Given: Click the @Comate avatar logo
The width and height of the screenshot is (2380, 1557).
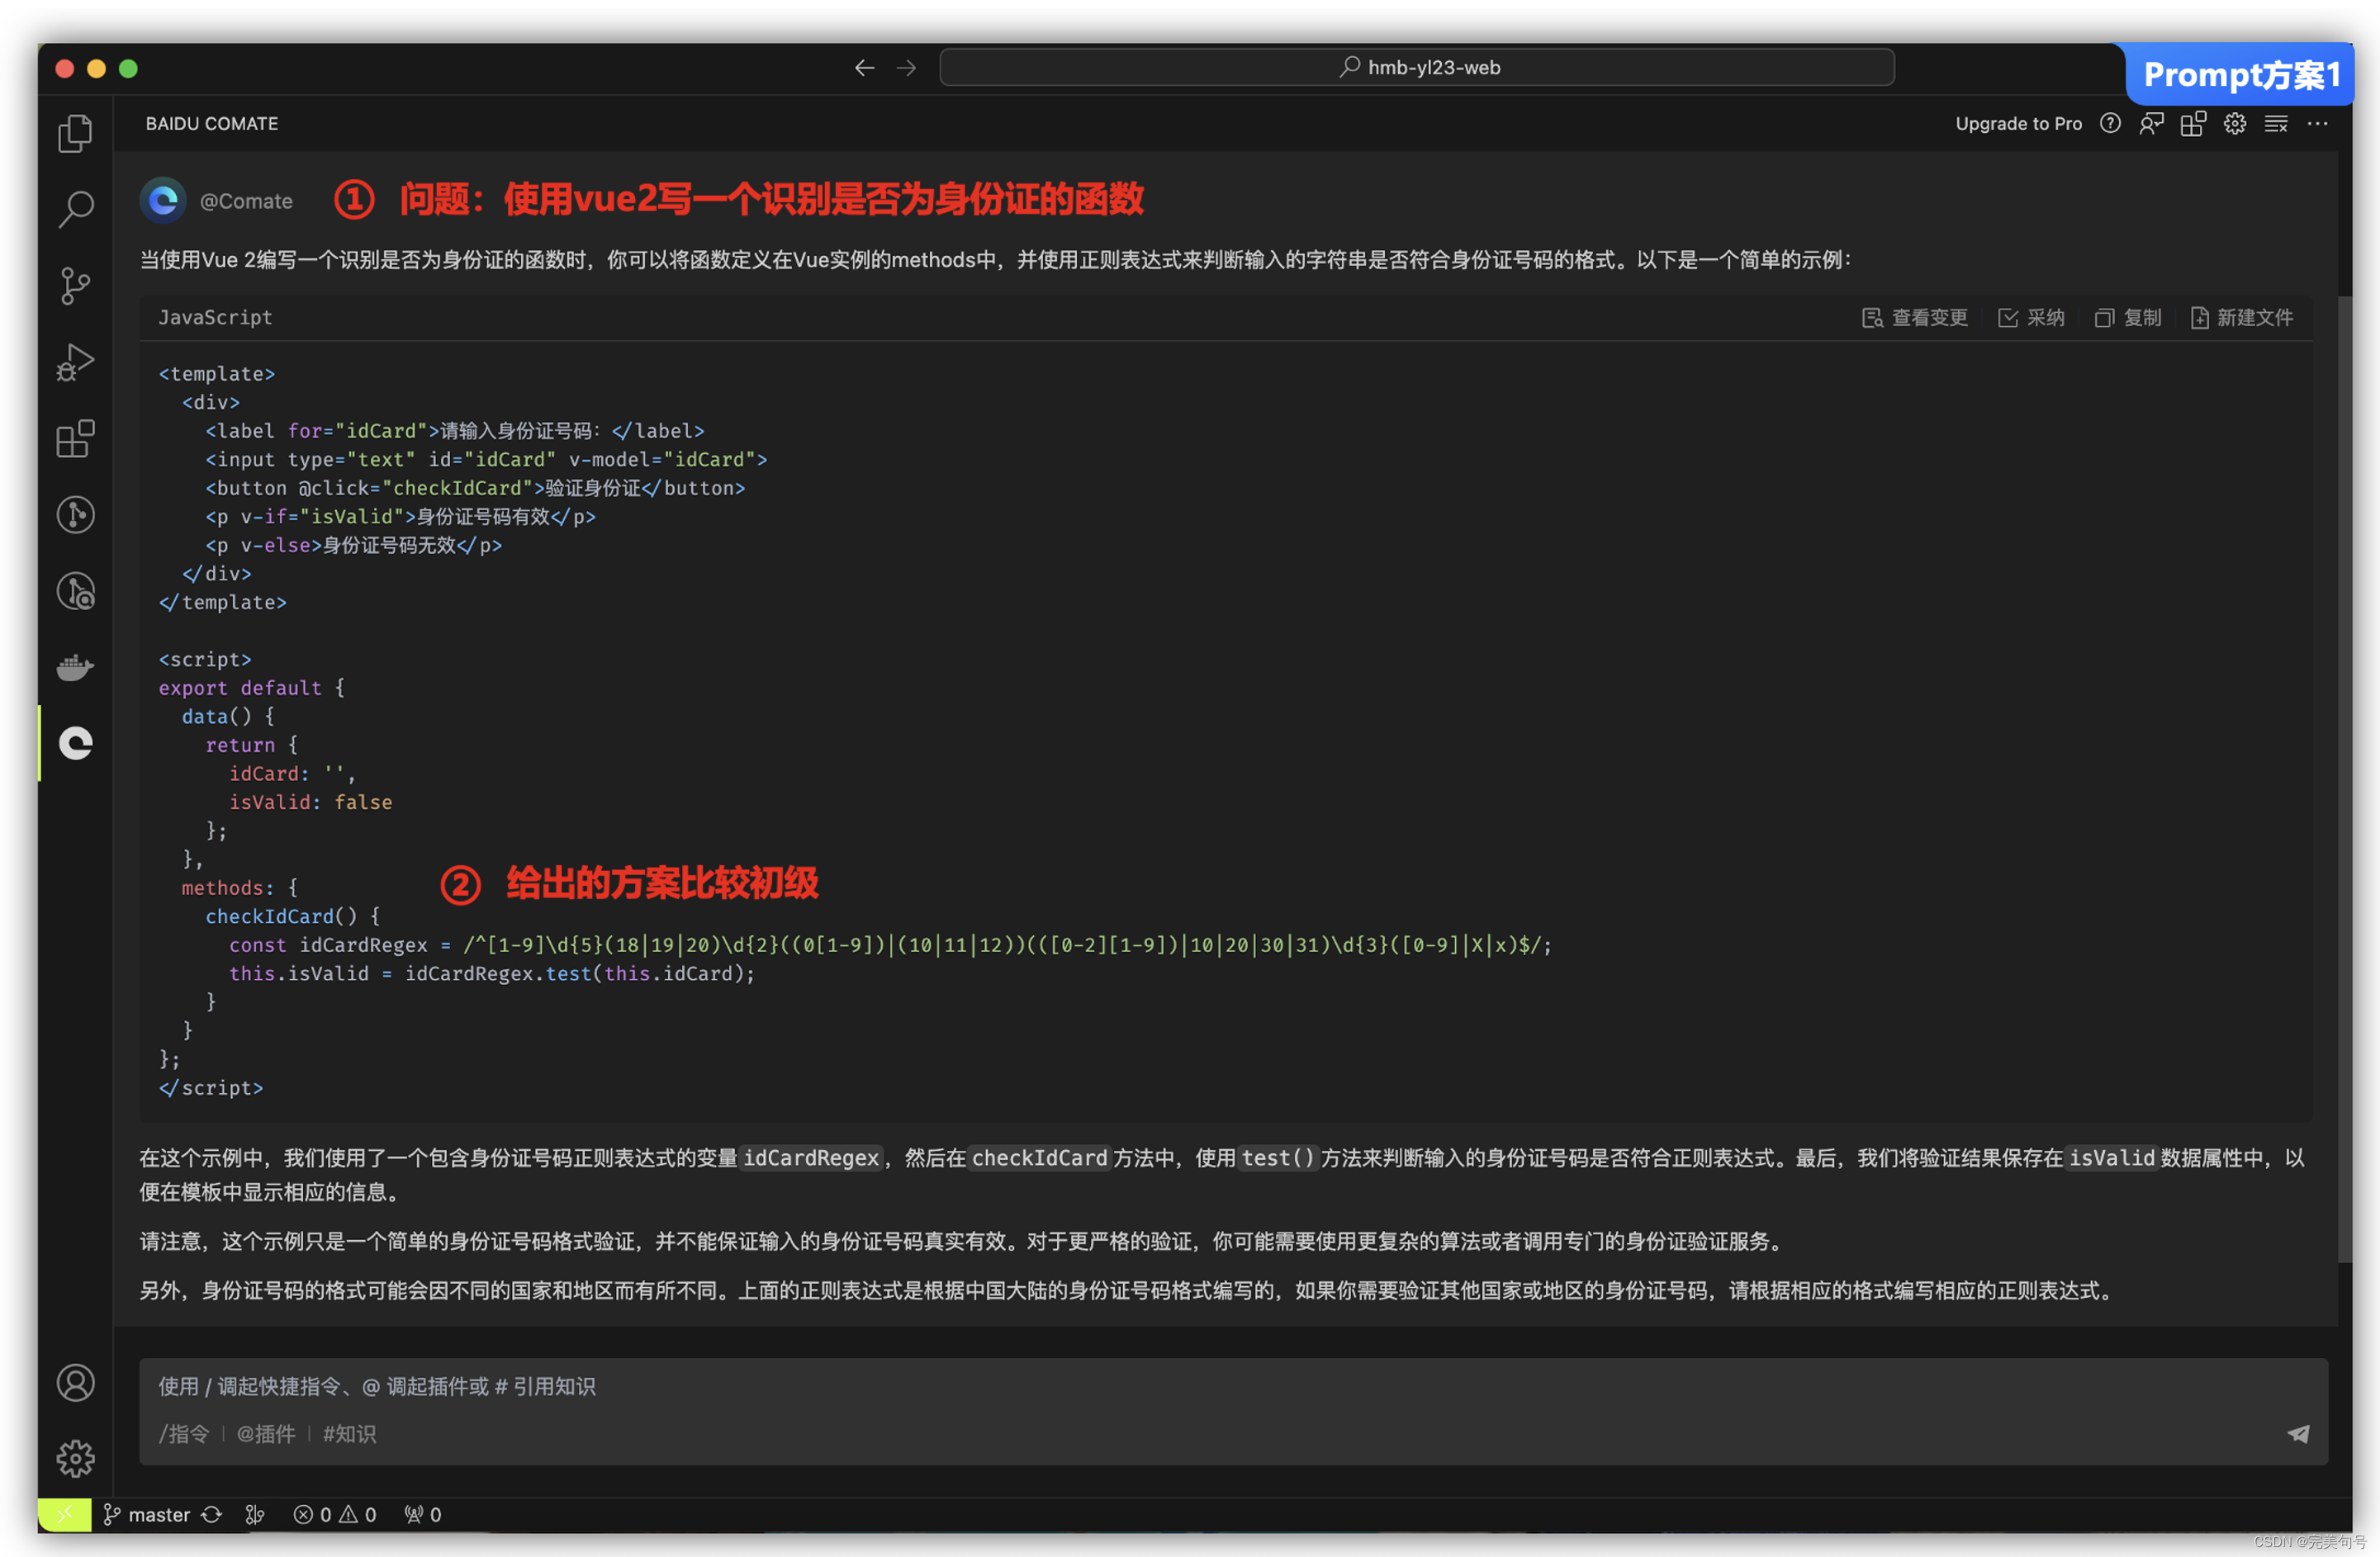Looking at the screenshot, I should pyautogui.click(x=163, y=201).
